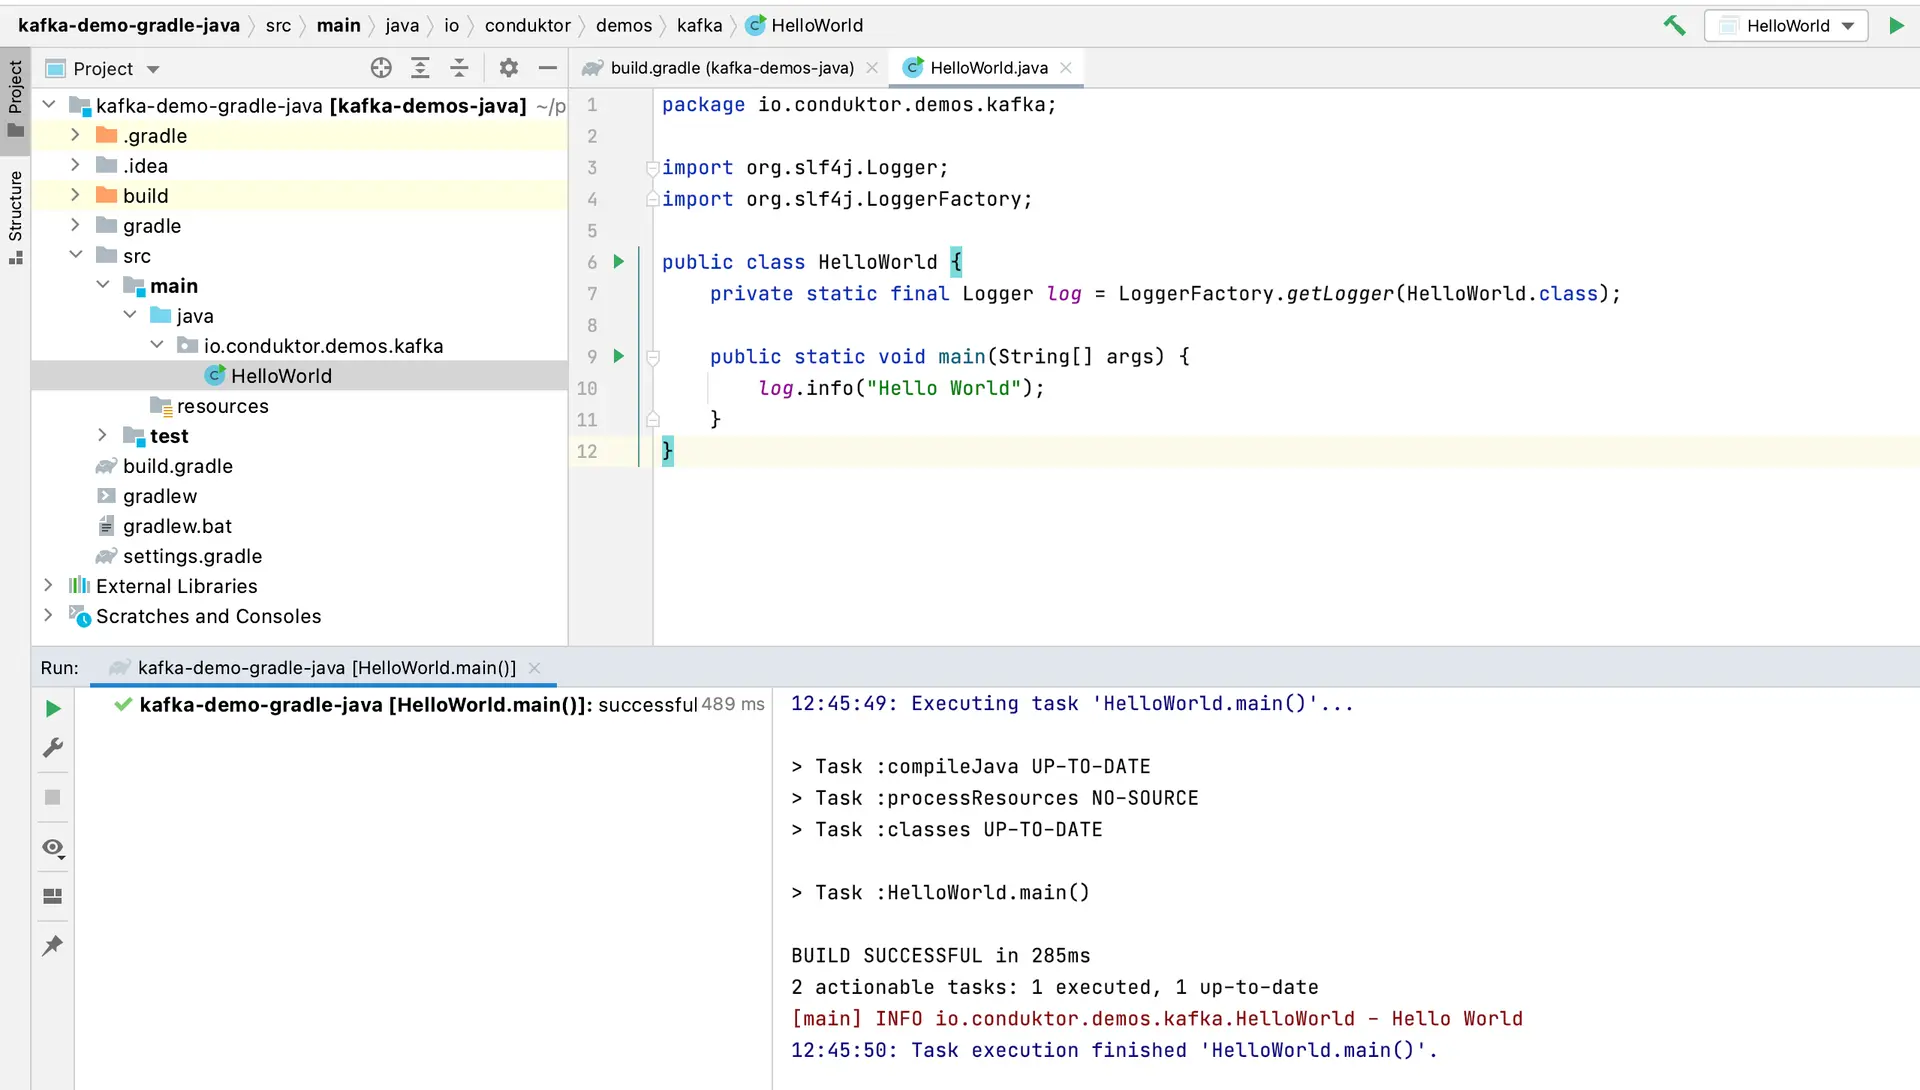Click src in the navigation breadcrumbs
The image size is (1920, 1090).
point(279,25)
